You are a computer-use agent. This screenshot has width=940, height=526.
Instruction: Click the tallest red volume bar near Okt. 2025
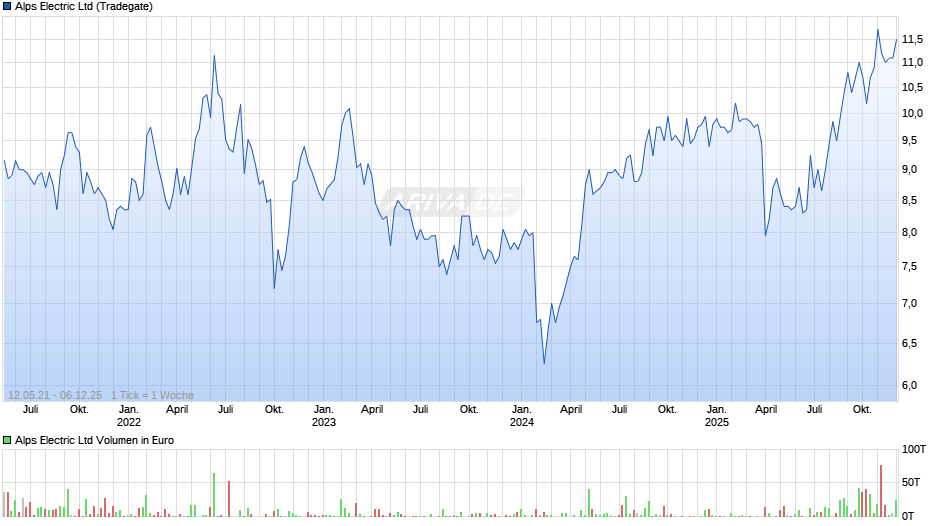(x=881, y=491)
